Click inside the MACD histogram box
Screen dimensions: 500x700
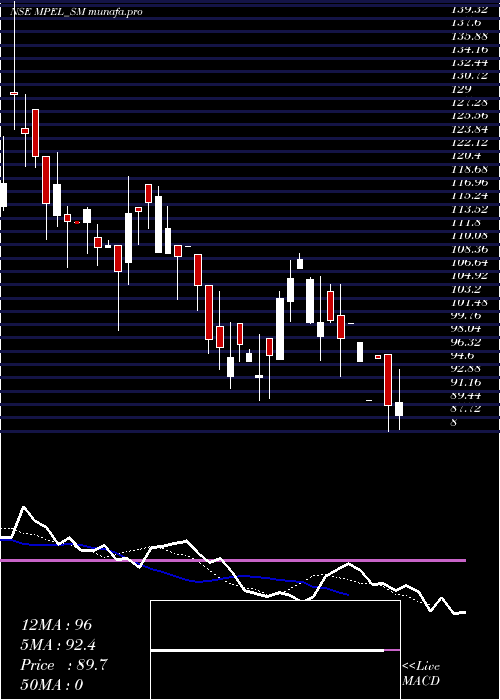[x=275, y=650]
